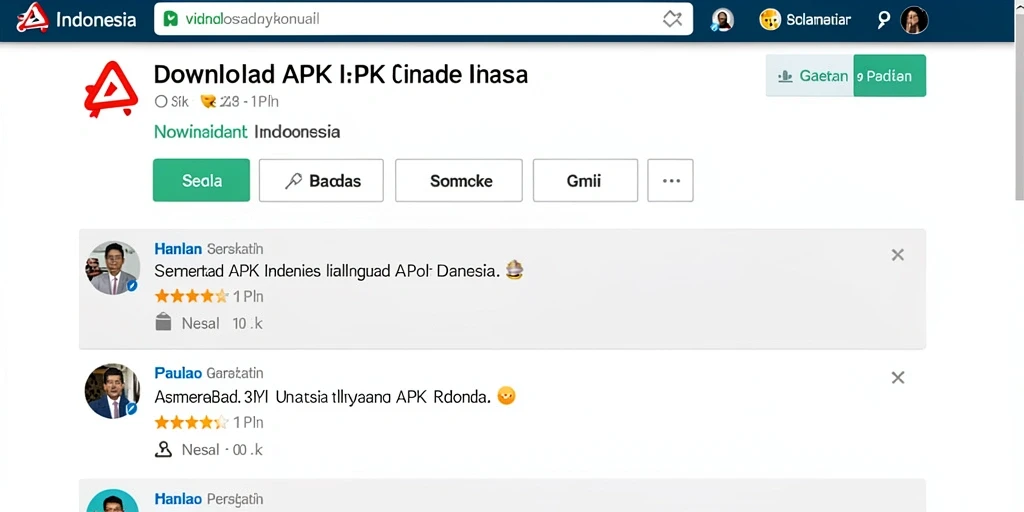
Task: Click emoji at end of Hanlan Serskatin review
Action: pyautogui.click(x=515, y=270)
